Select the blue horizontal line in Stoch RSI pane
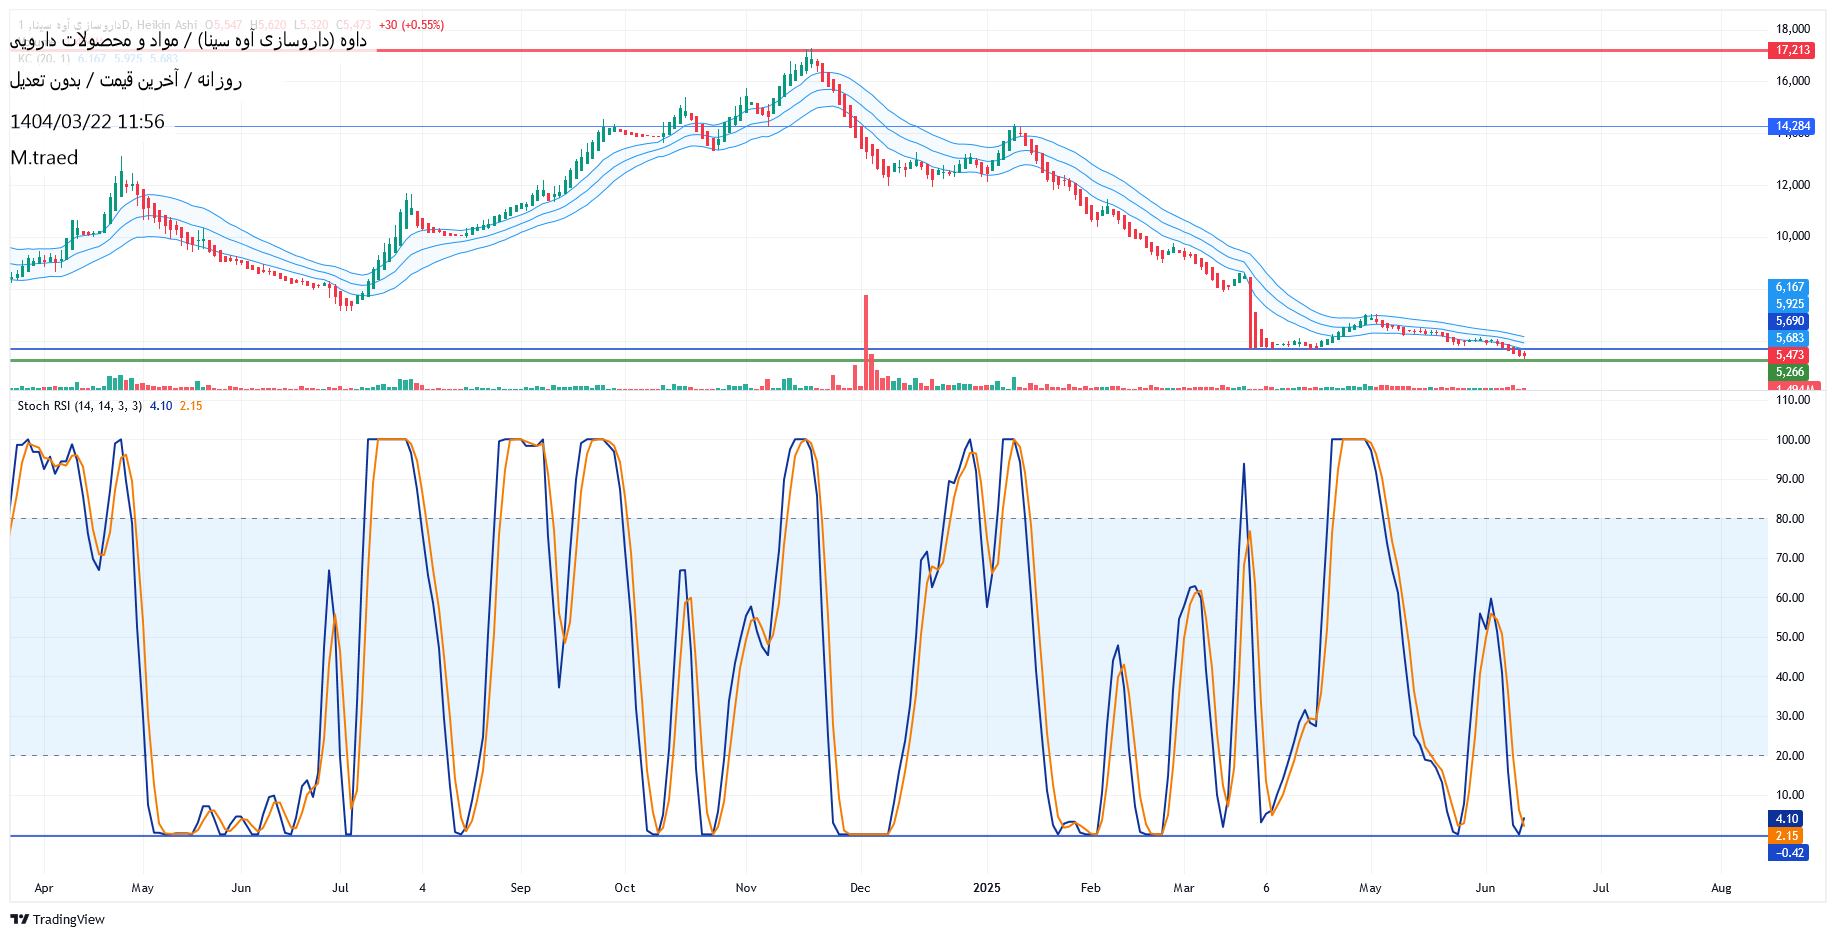The height and width of the screenshot is (937, 1836). (888, 836)
